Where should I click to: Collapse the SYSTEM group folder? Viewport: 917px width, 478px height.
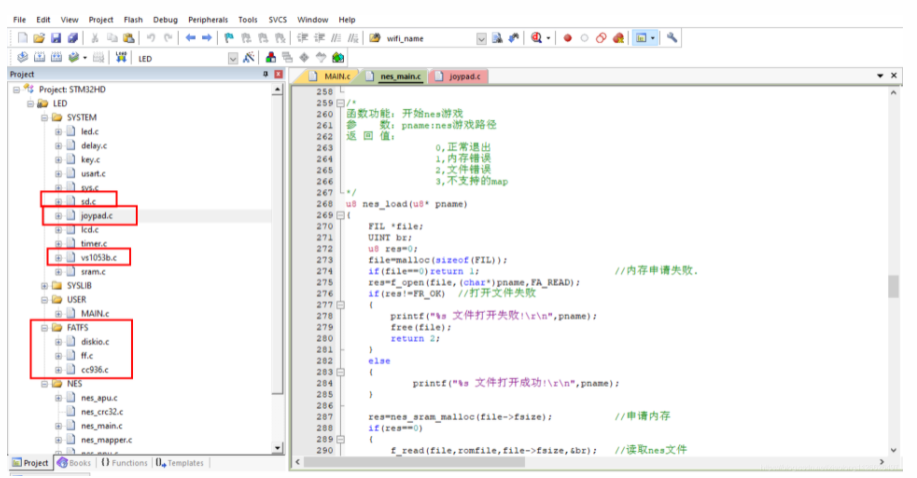pyautogui.click(x=45, y=117)
